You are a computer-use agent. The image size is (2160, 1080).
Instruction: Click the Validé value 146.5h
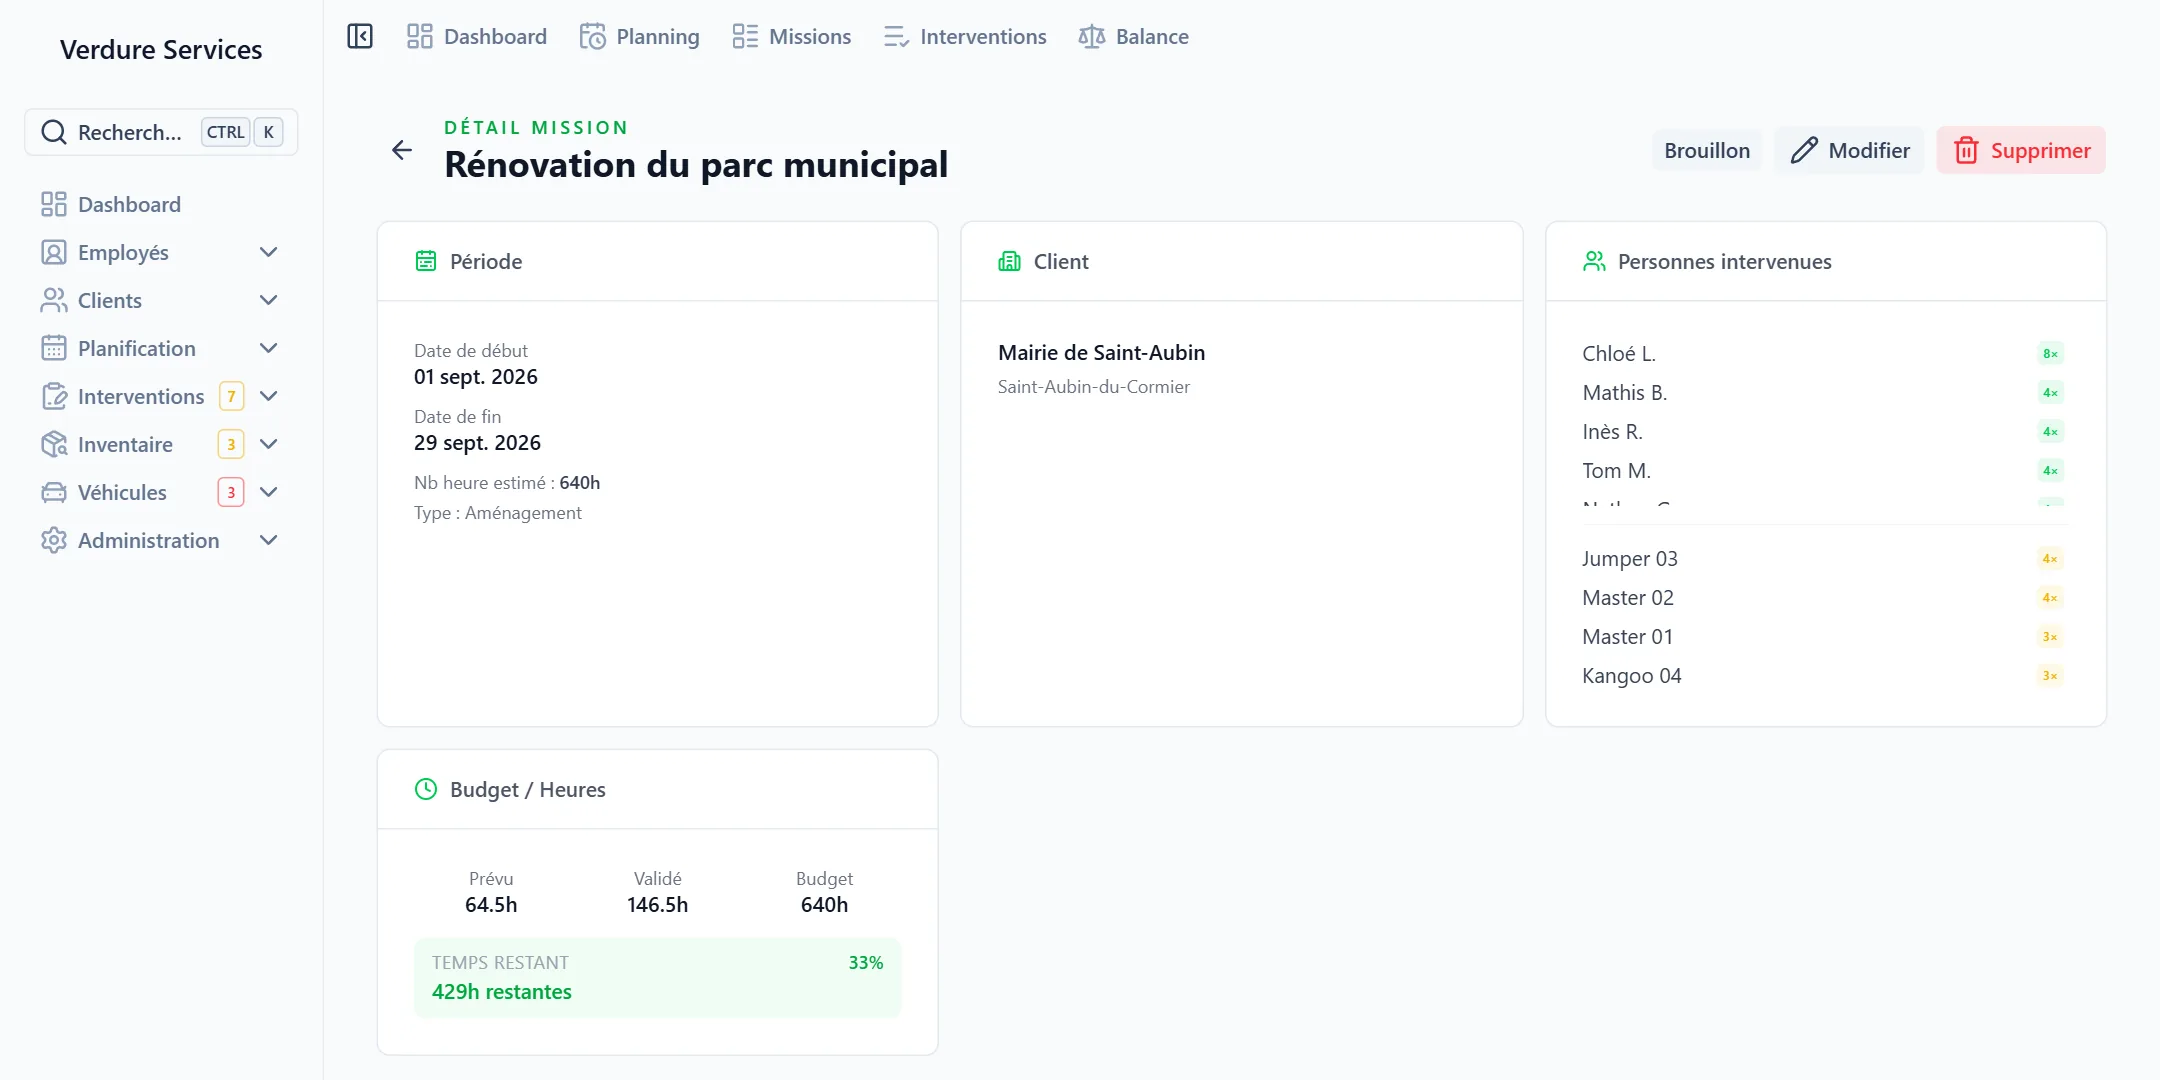(658, 905)
